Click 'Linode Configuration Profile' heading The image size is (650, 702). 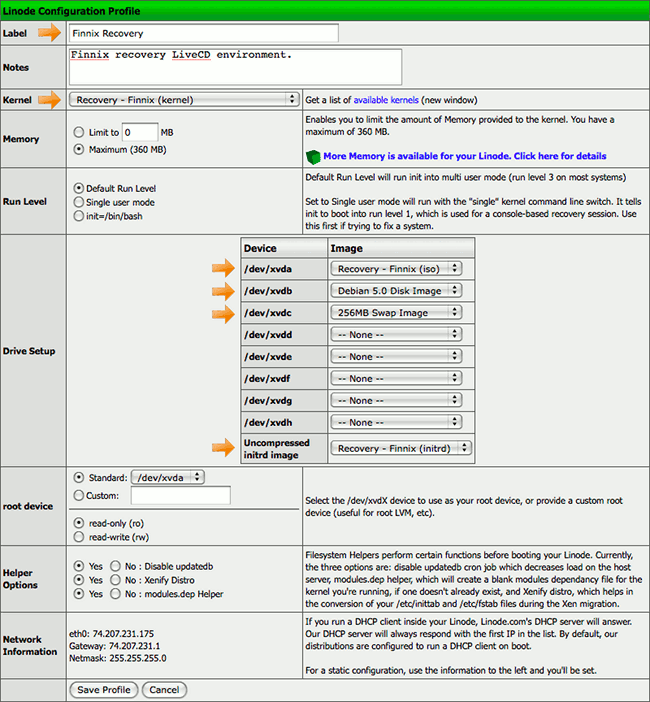pyautogui.click(x=72, y=11)
